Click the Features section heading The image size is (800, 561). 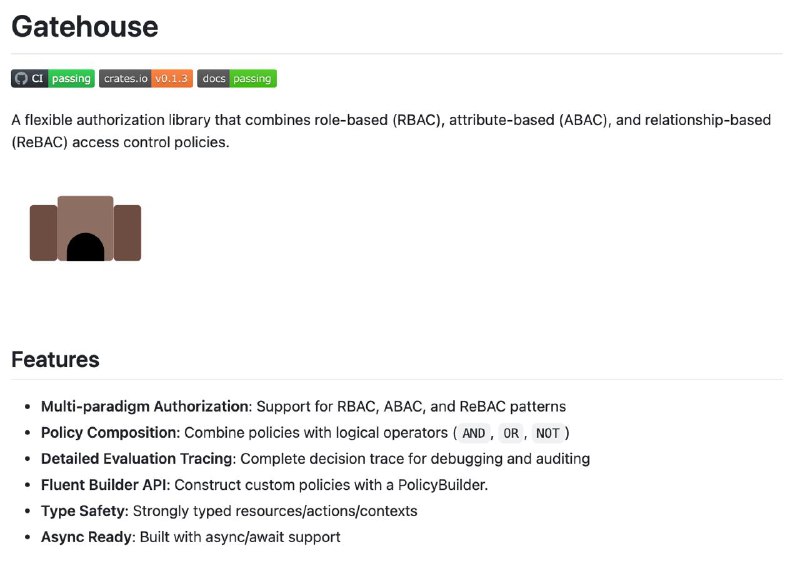click(55, 360)
